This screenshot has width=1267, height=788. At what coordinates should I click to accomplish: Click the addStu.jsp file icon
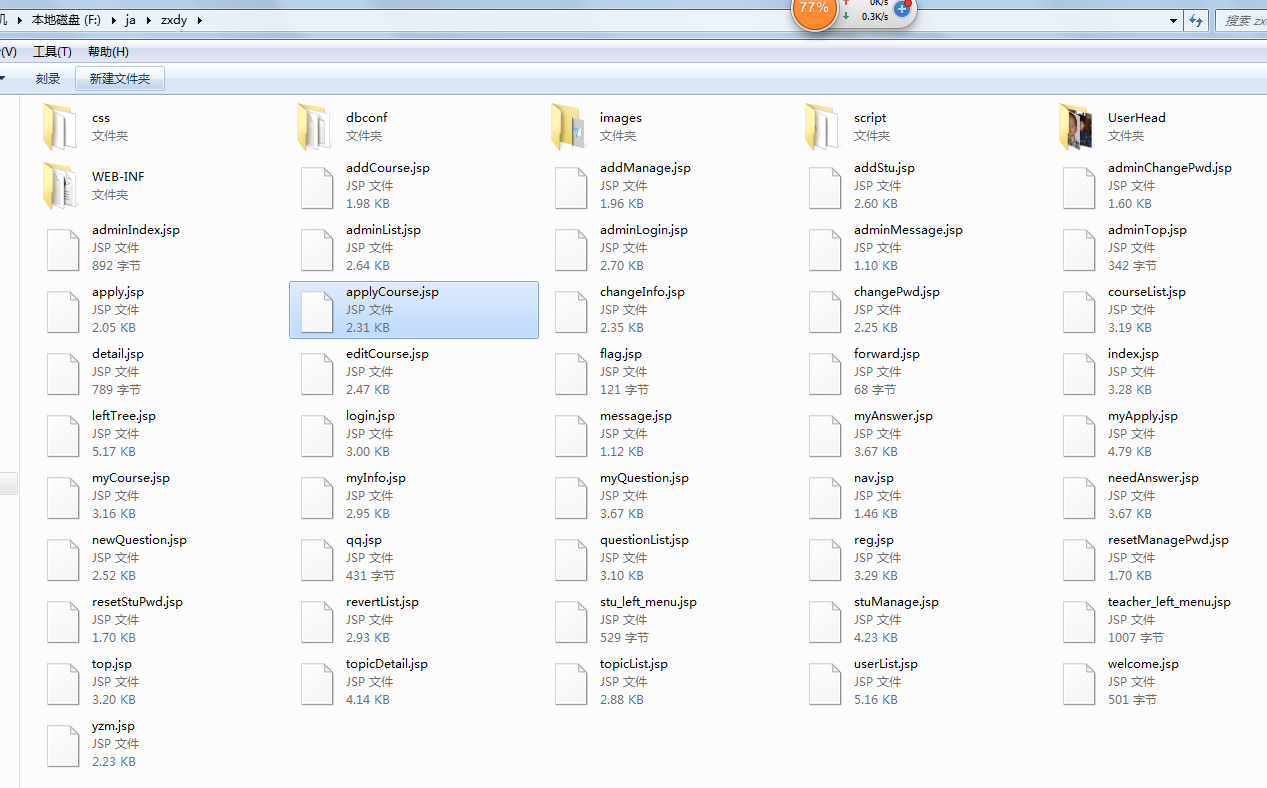coord(825,187)
